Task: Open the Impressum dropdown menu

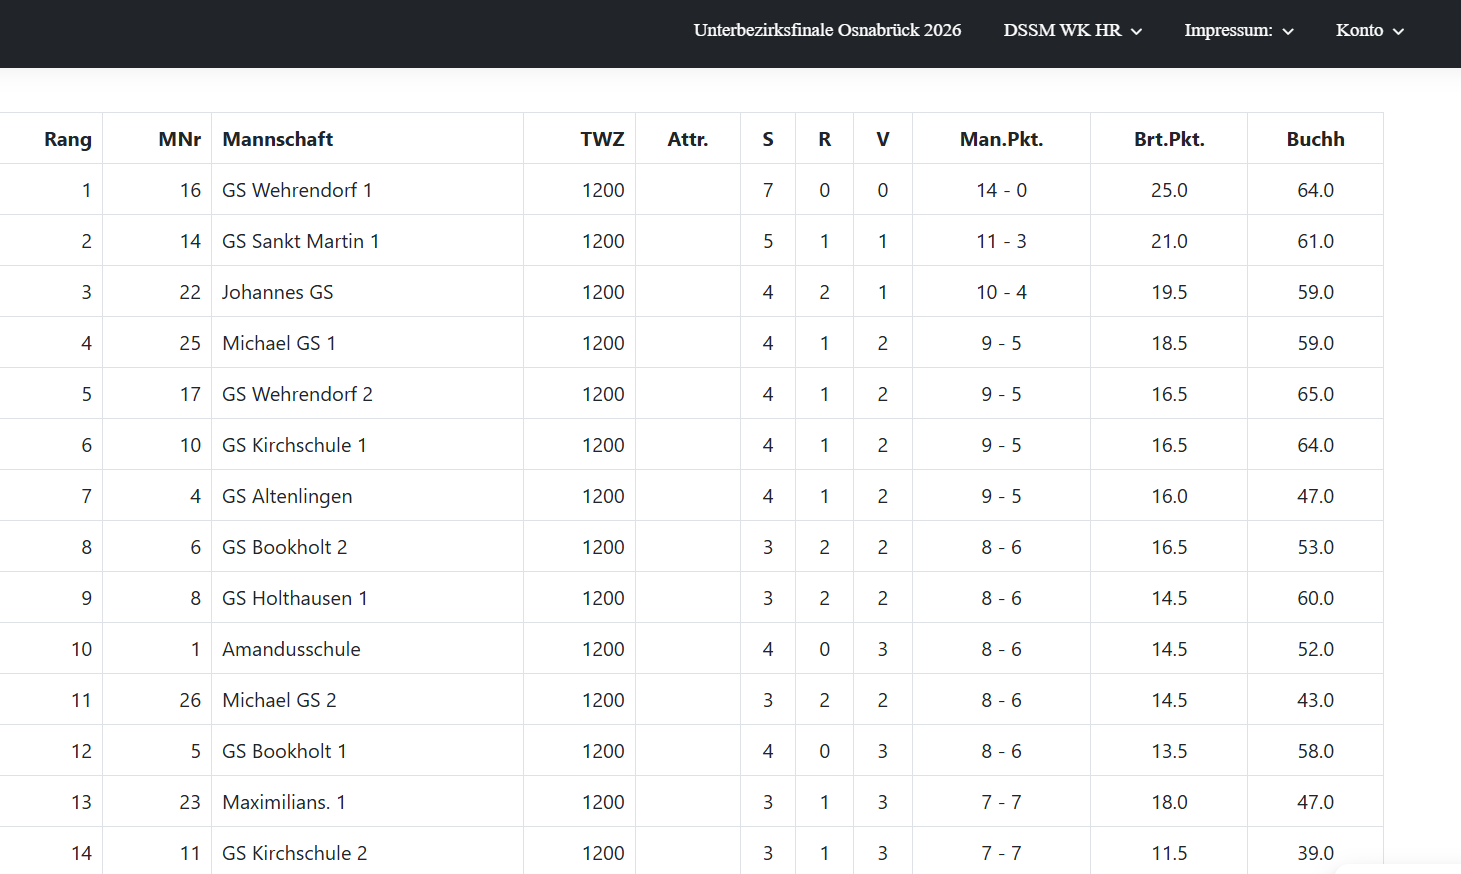Action: 1238,30
